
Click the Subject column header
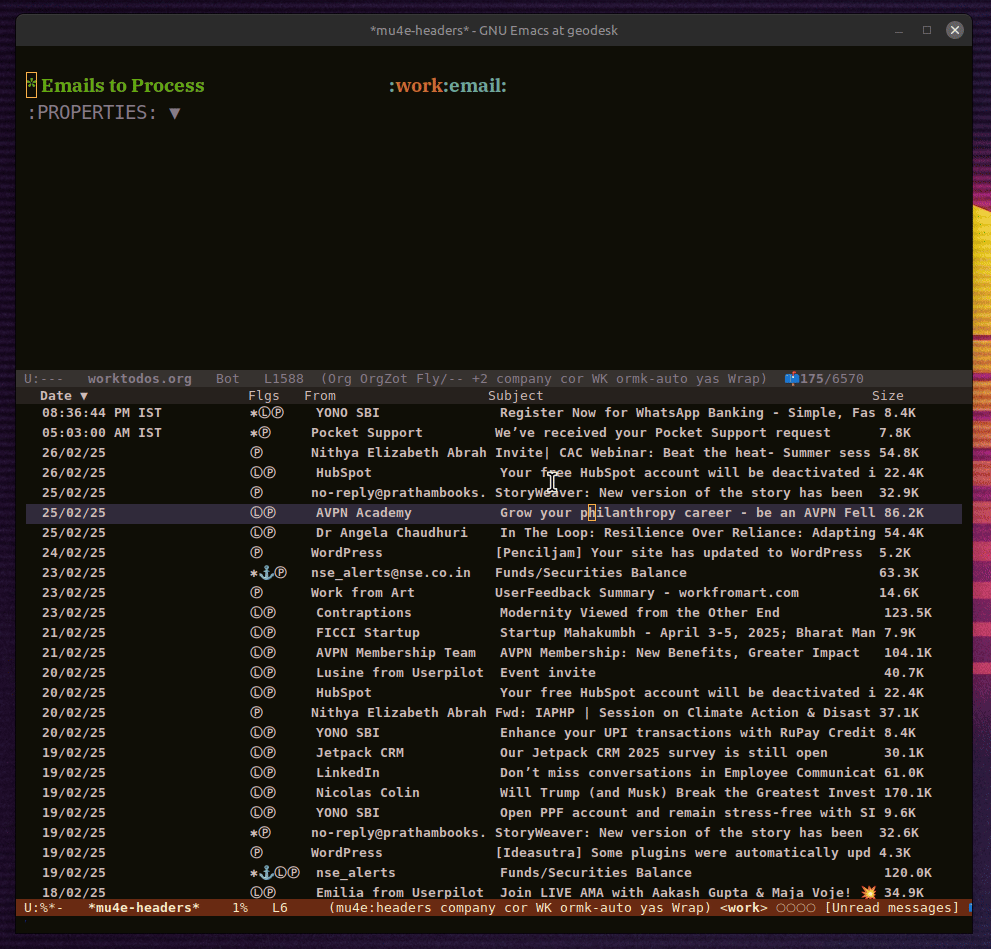tap(515, 396)
